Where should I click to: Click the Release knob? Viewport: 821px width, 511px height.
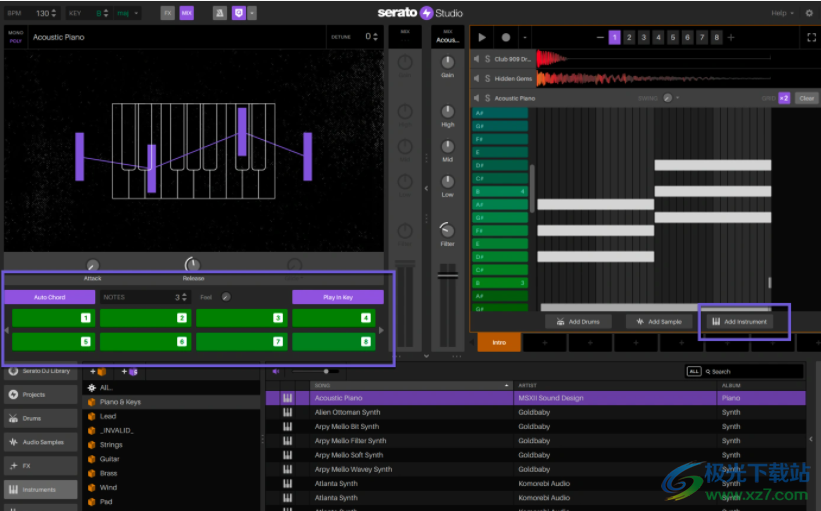pyautogui.click(x=192, y=264)
